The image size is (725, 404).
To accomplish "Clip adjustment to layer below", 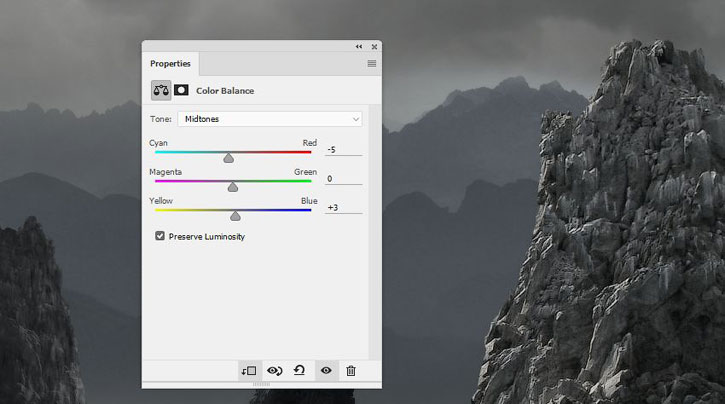I will click(x=249, y=371).
